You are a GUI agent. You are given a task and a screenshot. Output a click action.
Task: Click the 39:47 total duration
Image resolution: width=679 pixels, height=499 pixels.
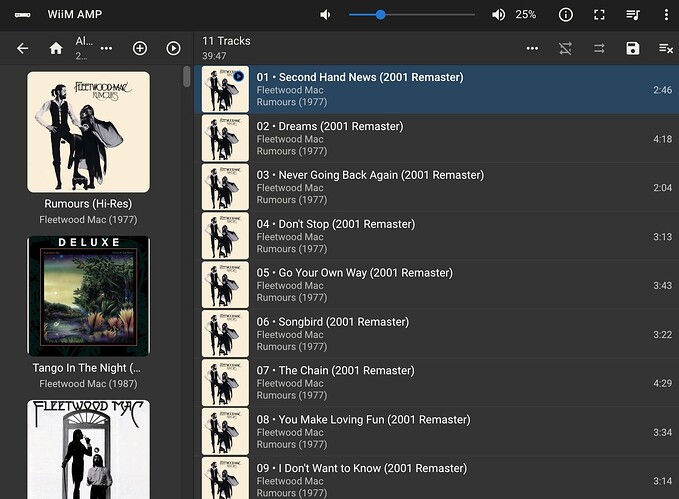pos(214,56)
